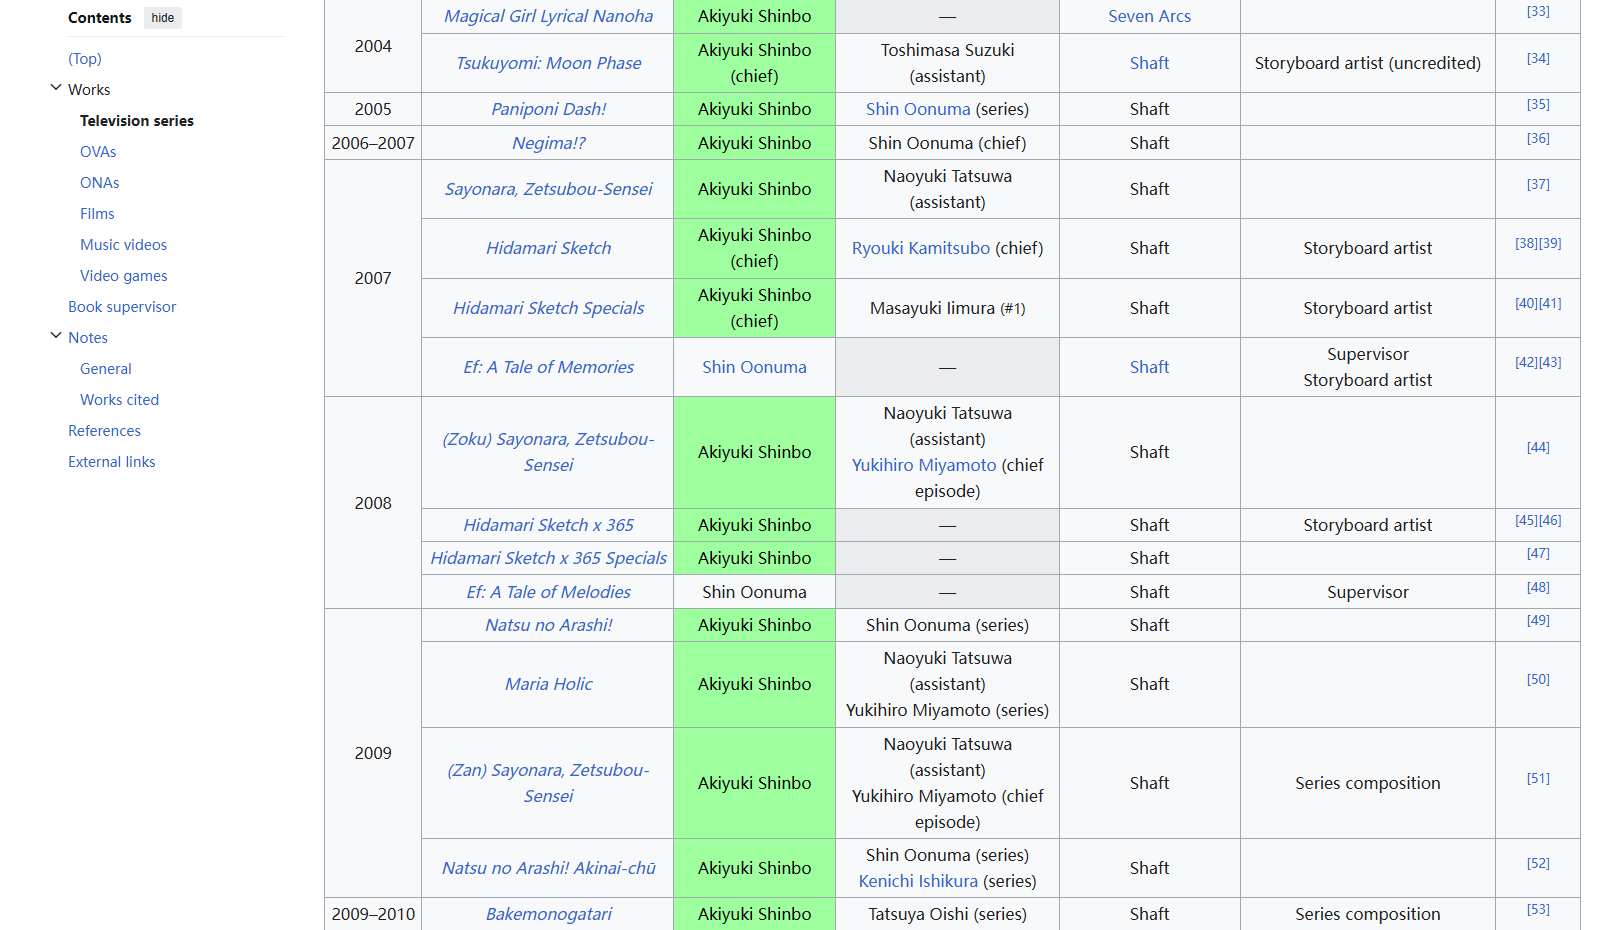
Task: Jump to (Top) of the article
Action: pyautogui.click(x=85, y=59)
